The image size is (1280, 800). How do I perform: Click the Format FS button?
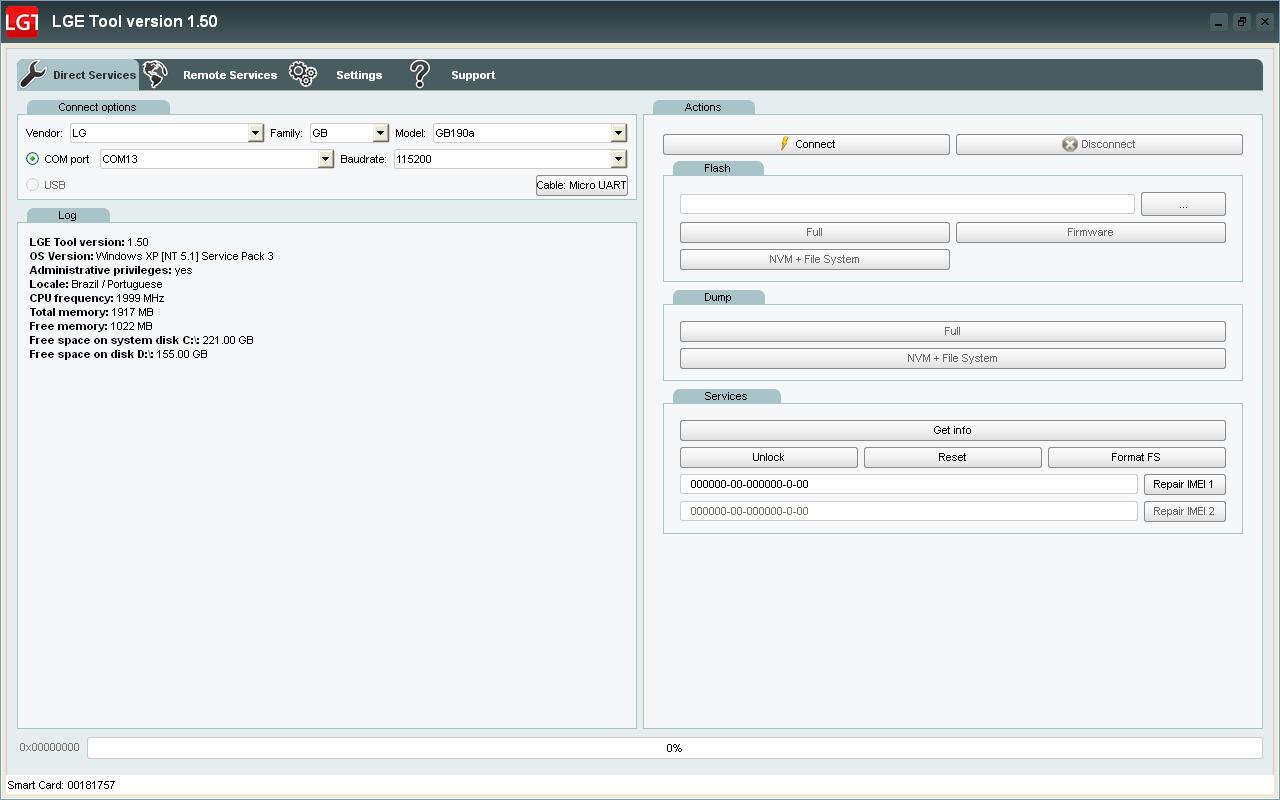coord(1137,457)
